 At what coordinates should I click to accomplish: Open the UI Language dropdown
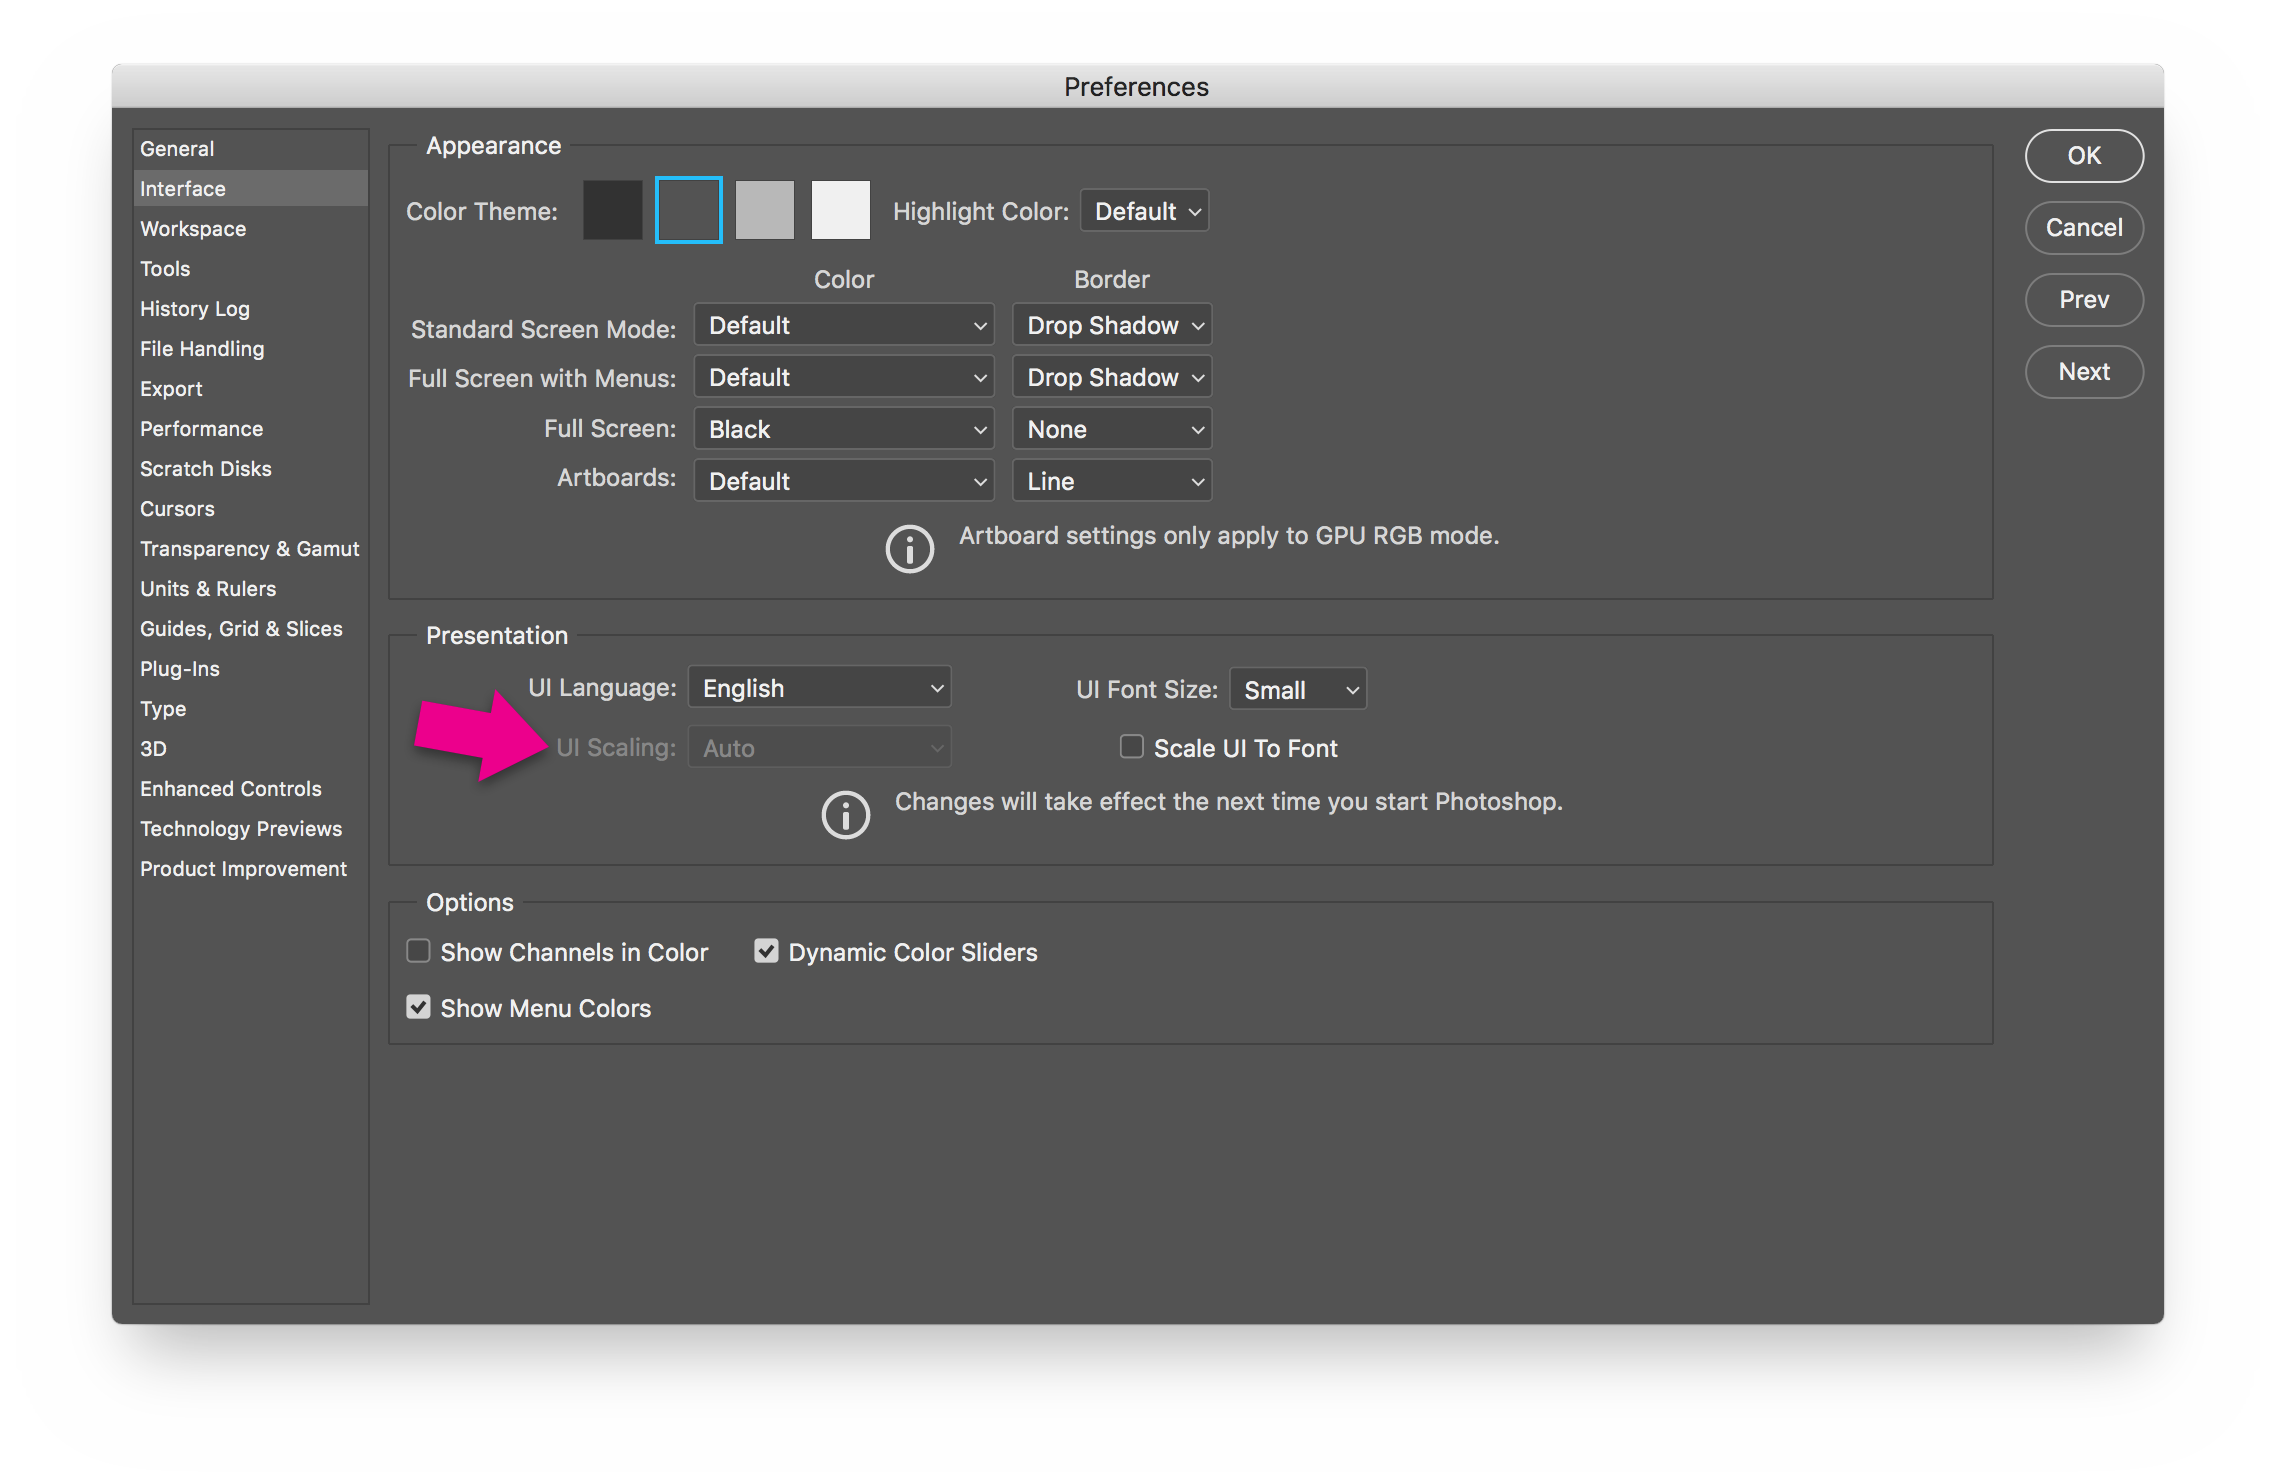point(818,687)
